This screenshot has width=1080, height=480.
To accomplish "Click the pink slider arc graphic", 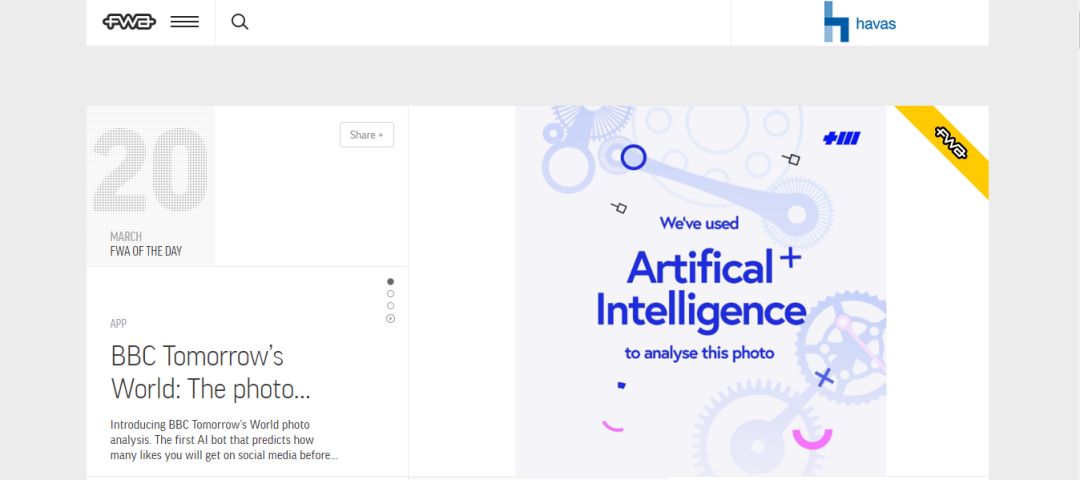I will pos(812,438).
